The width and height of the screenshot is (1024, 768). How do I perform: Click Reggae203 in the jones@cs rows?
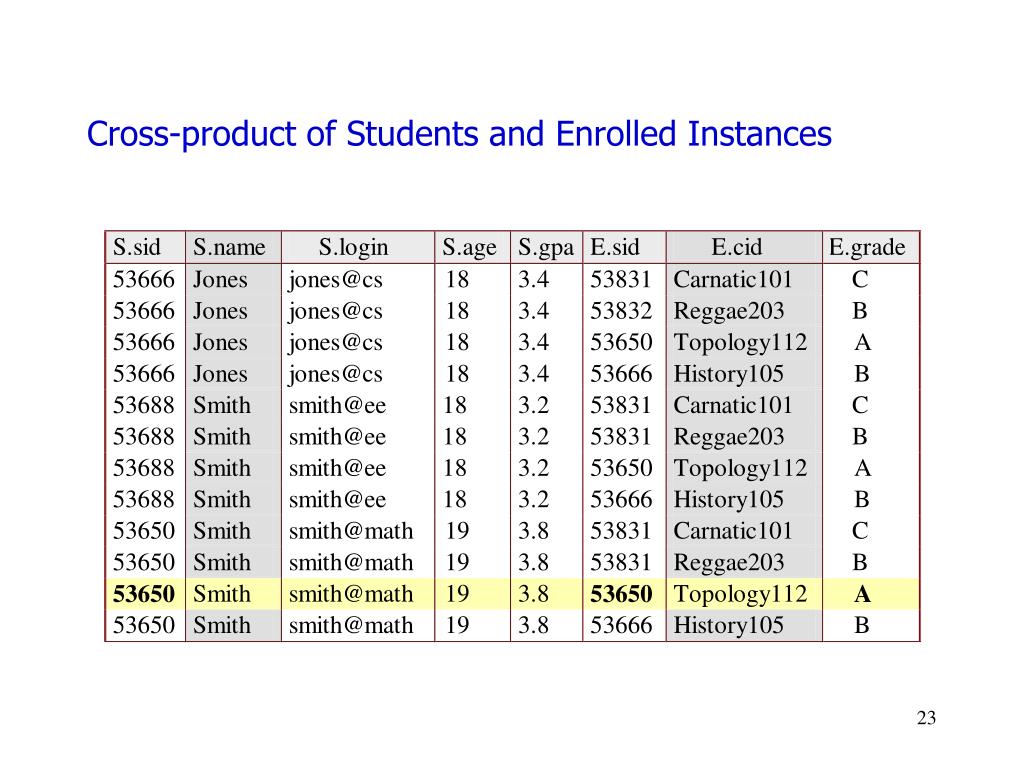click(x=729, y=311)
